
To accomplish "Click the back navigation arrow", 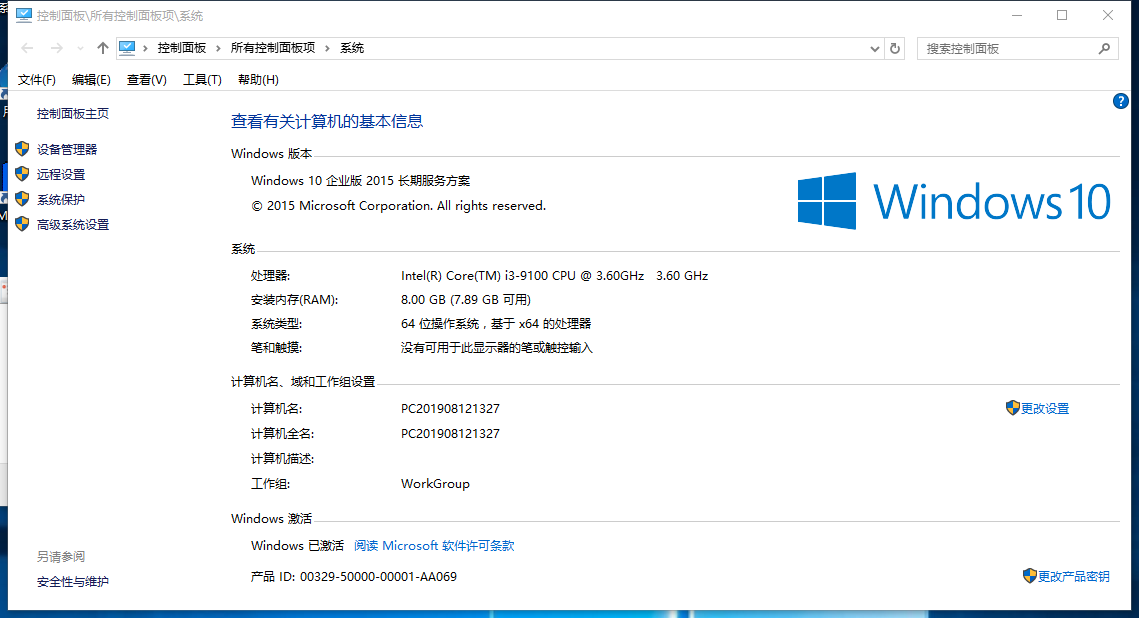I will 28,49.
